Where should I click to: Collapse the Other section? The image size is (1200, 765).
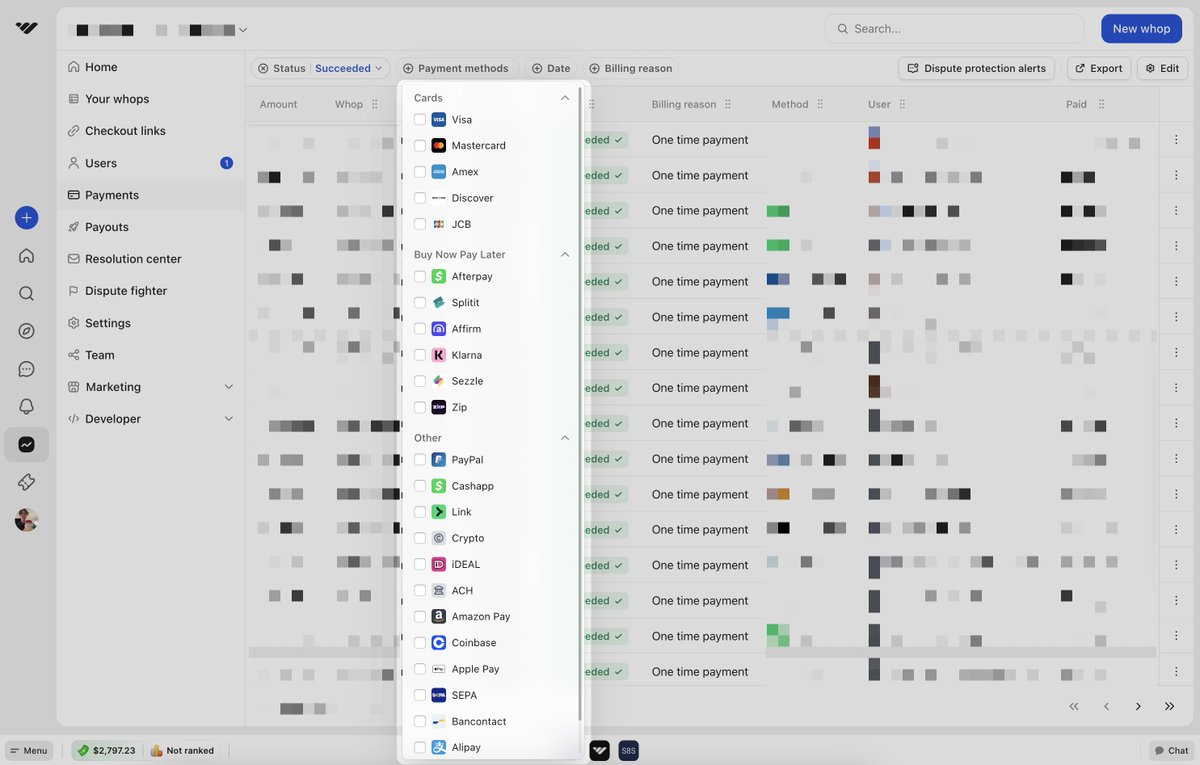pyautogui.click(x=565, y=438)
